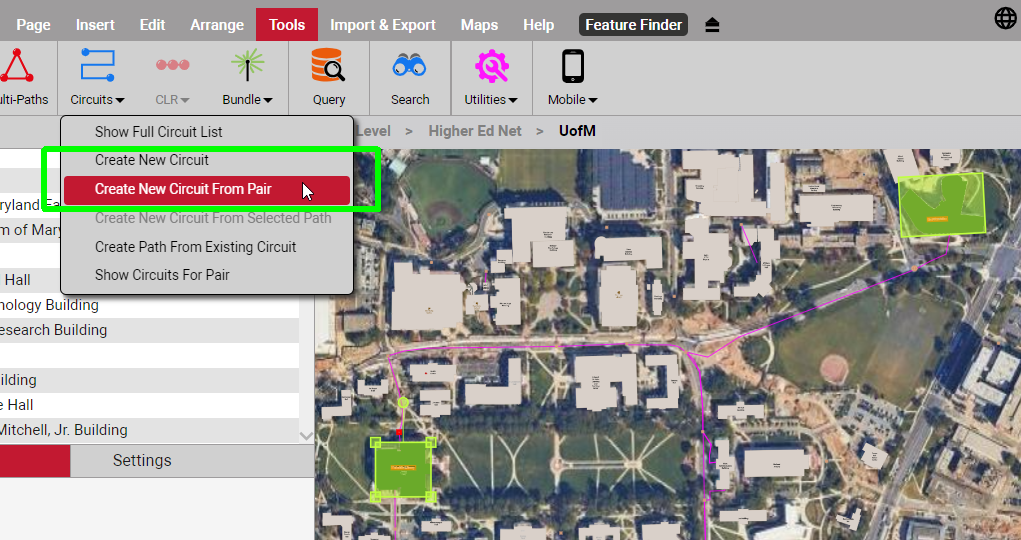Click the CLR toolbar icon
Viewport: 1021px width, 540px height.
tap(172, 65)
